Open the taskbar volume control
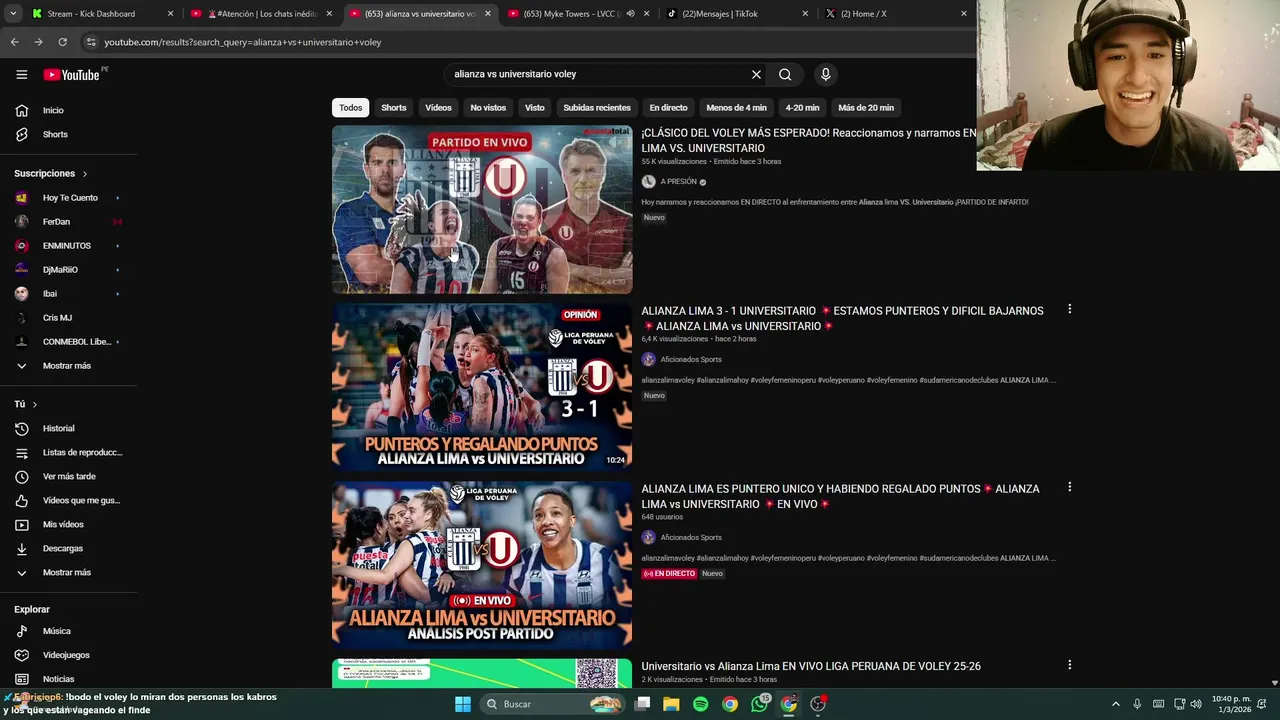 pos(1196,704)
